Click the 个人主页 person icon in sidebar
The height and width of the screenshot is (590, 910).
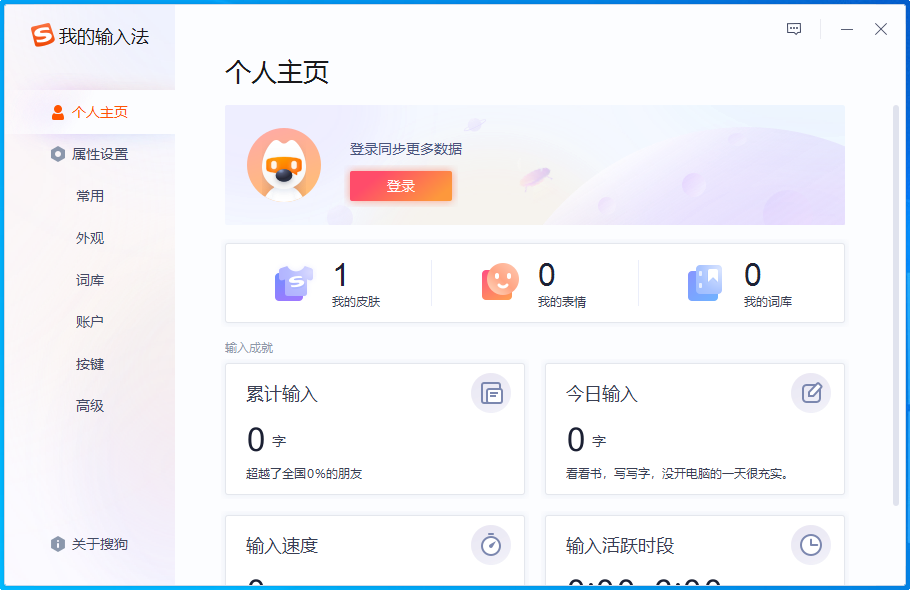coord(57,112)
